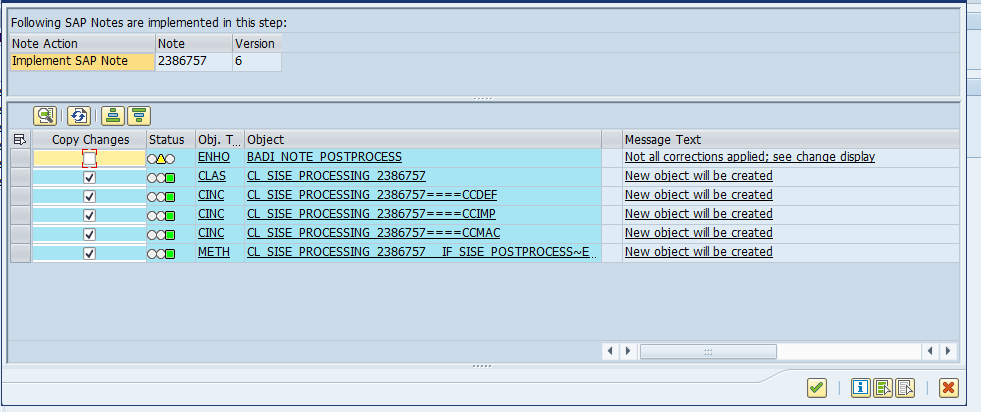Confirm with the green checkmark button
This screenshot has height=412, width=981.
coord(816,388)
